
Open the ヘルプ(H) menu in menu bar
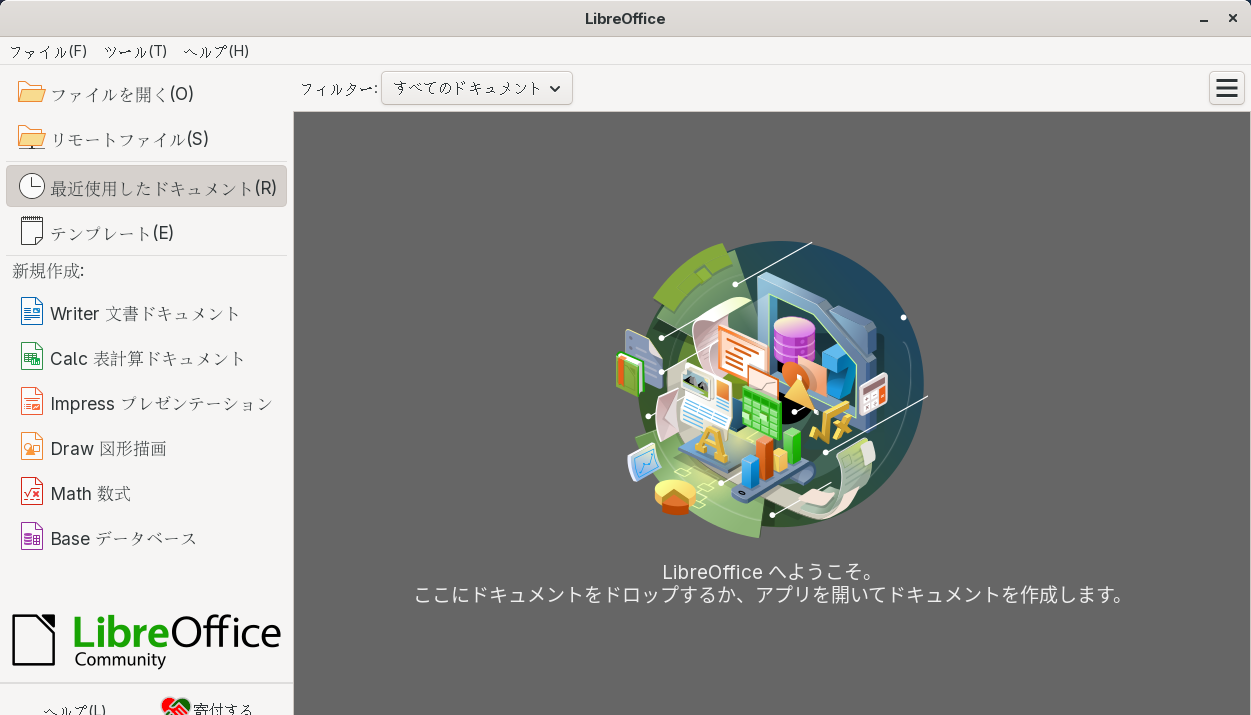click(216, 51)
